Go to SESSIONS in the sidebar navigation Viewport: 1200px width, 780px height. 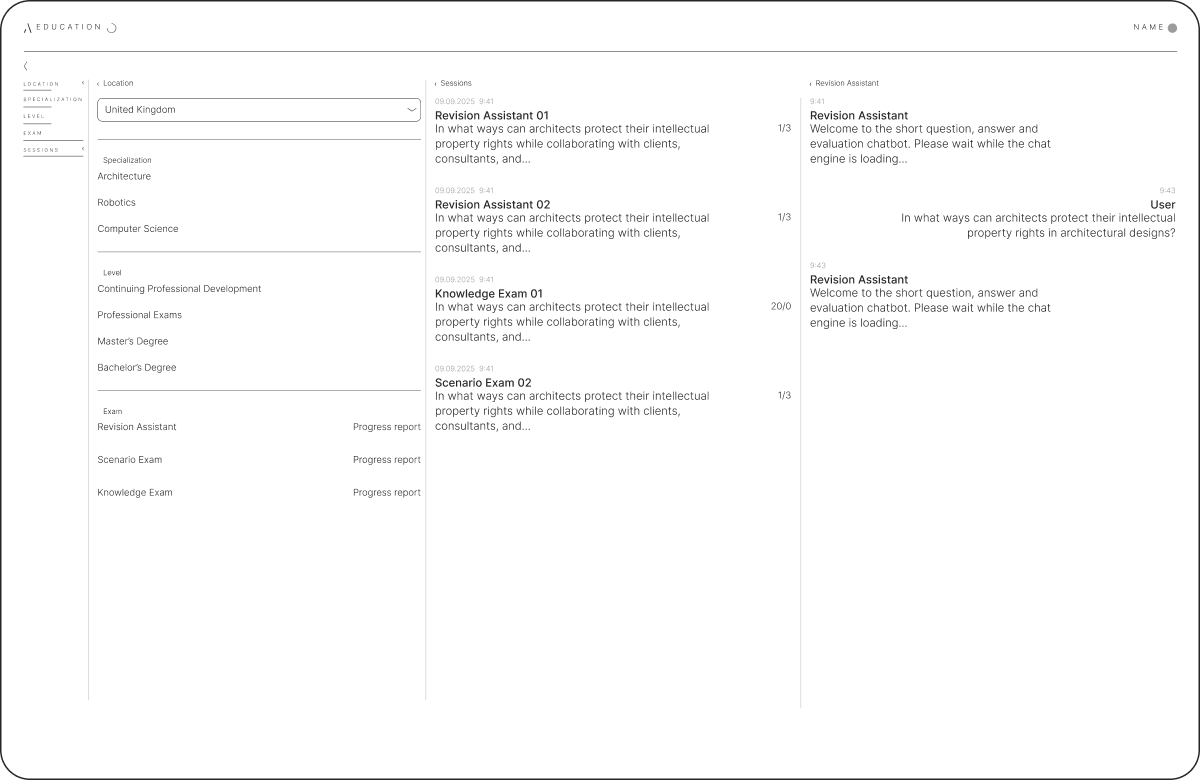pos(41,150)
